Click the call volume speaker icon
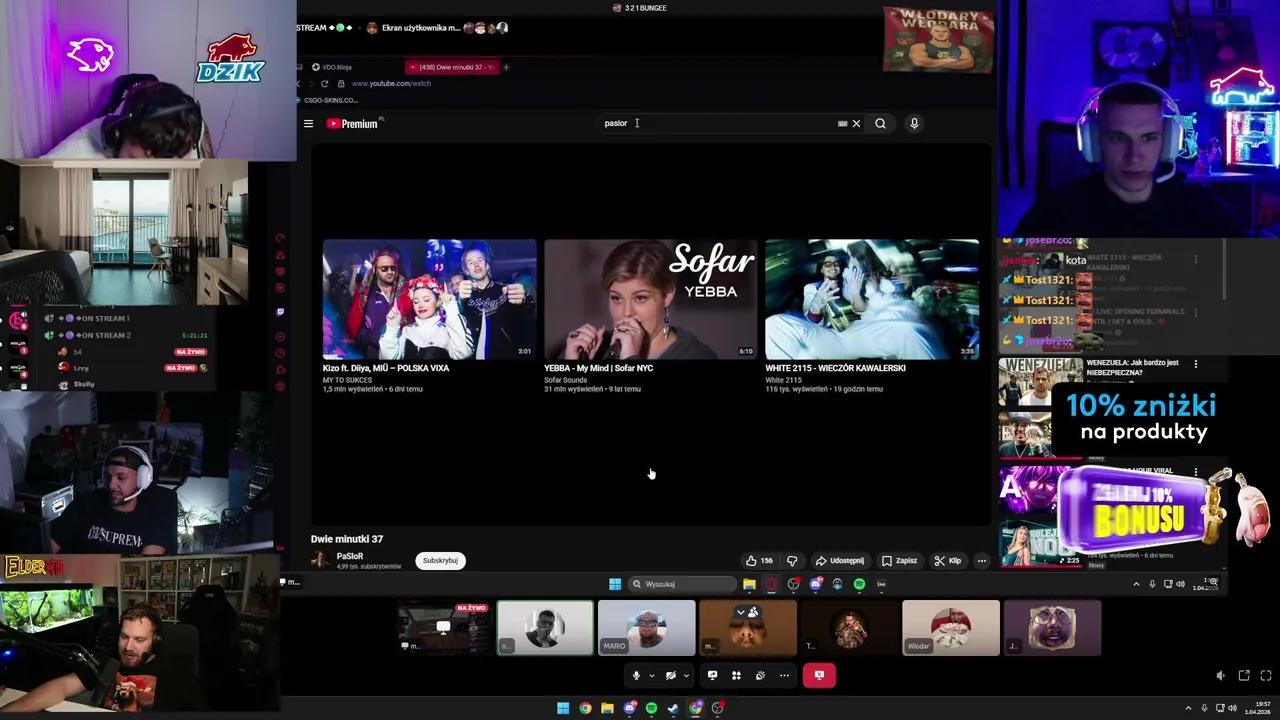 (1220, 676)
